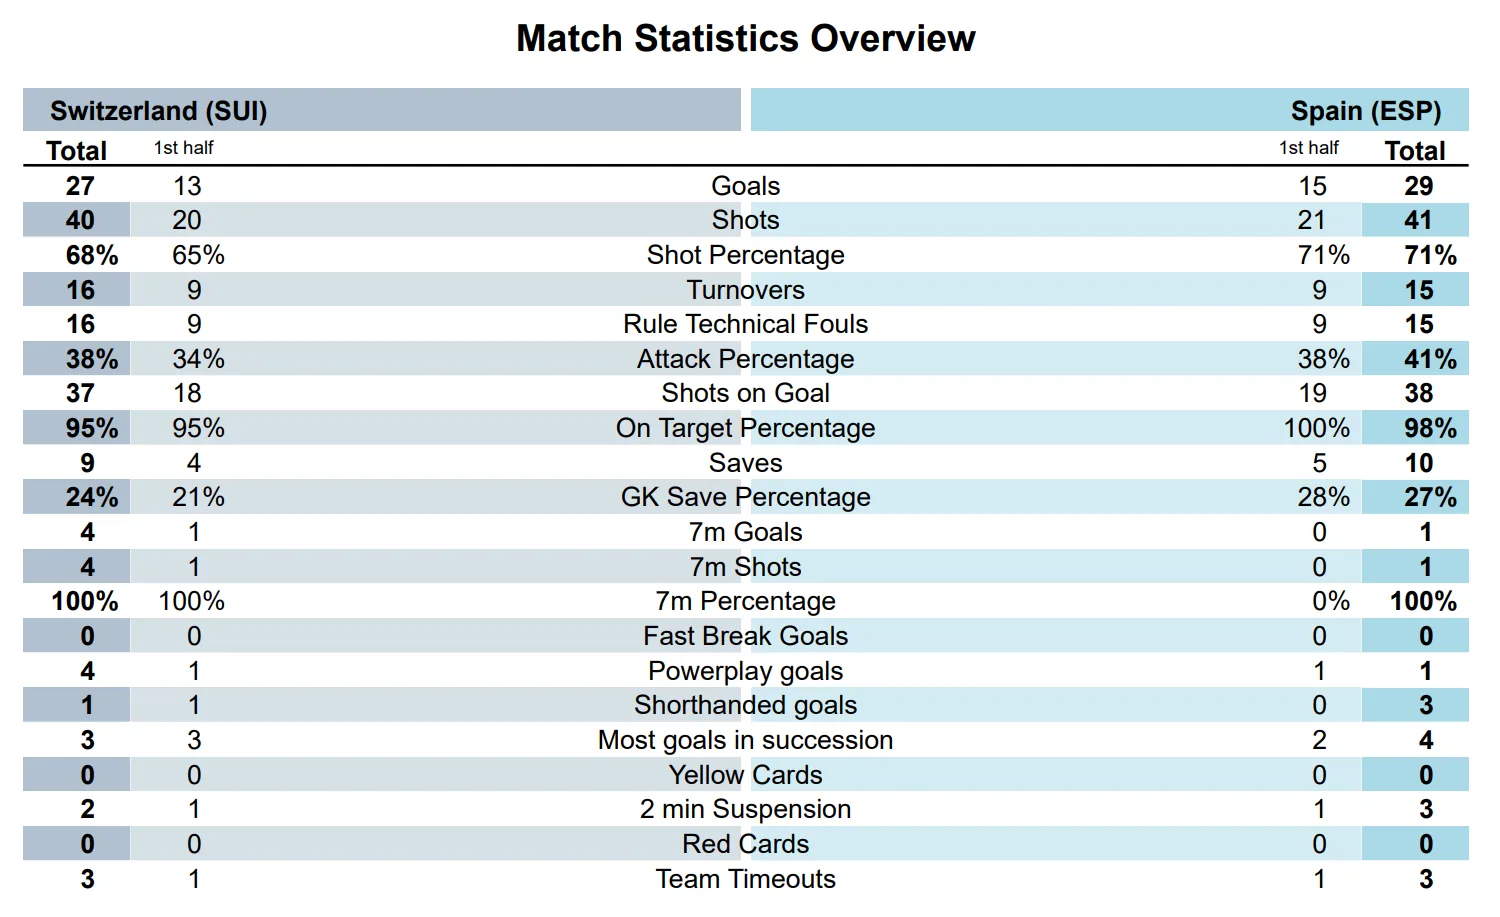Click Switzerland's Attack Percentage total 38%
This screenshot has width=1500, height=917.
[91, 359]
